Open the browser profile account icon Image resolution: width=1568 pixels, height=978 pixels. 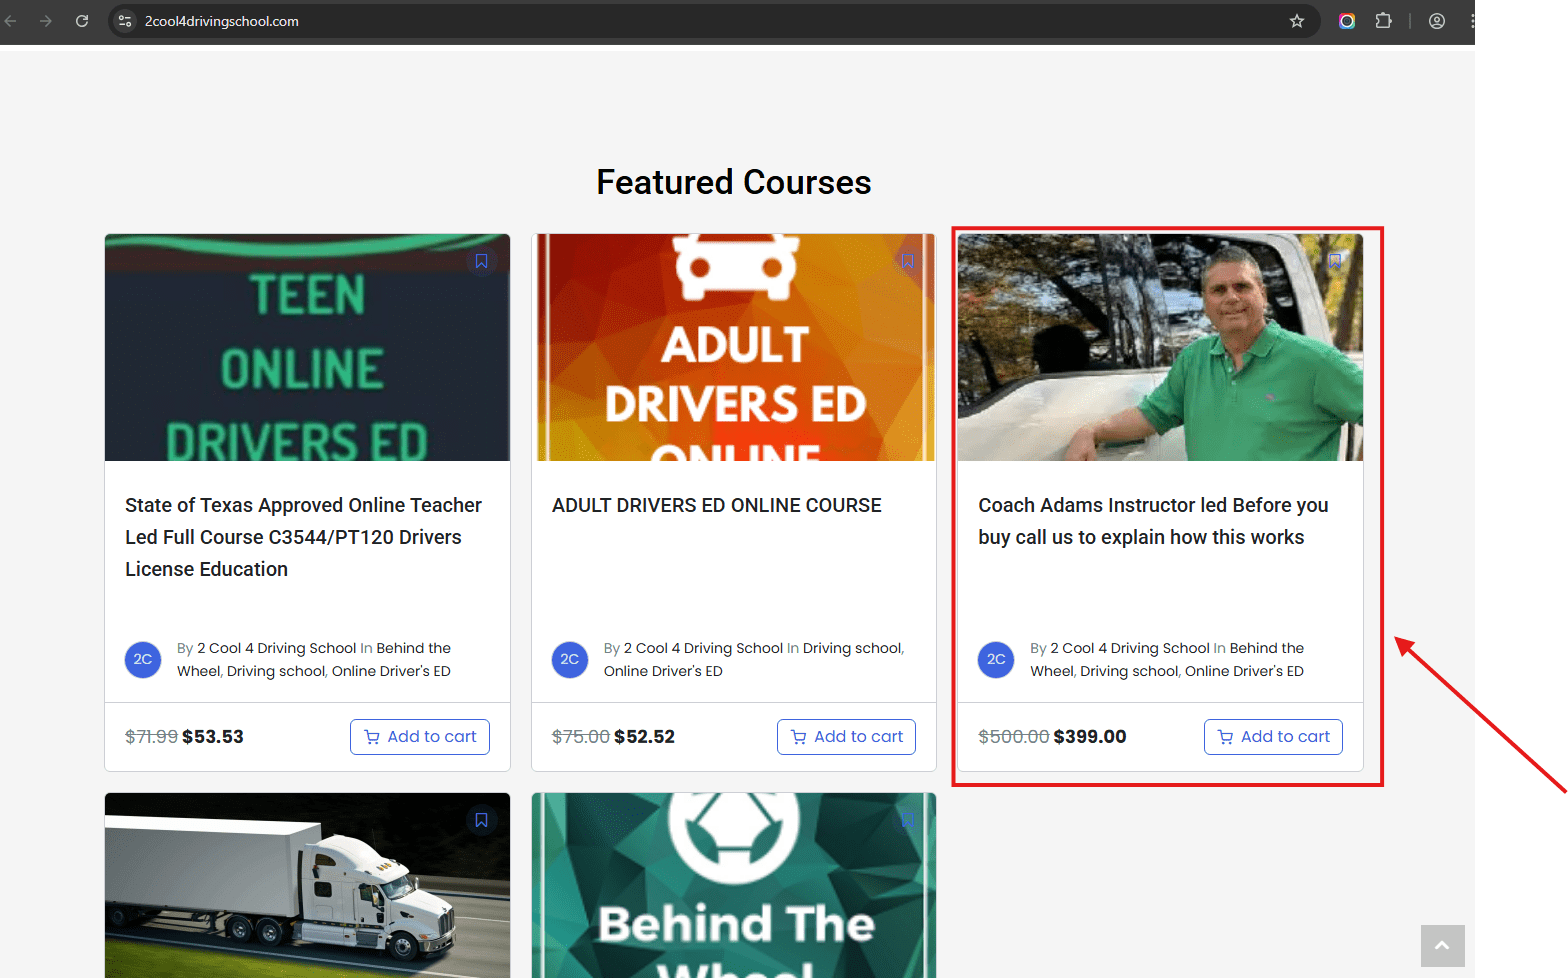click(1437, 21)
